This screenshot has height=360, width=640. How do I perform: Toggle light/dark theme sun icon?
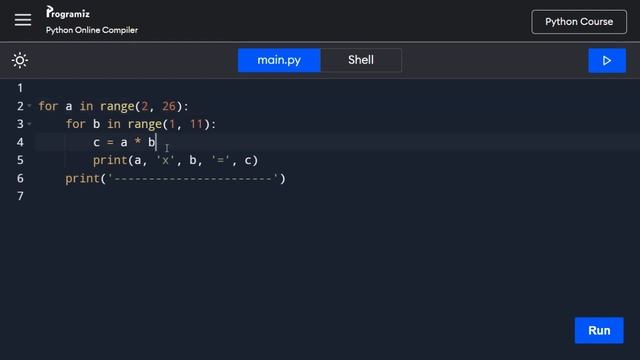pos(20,60)
